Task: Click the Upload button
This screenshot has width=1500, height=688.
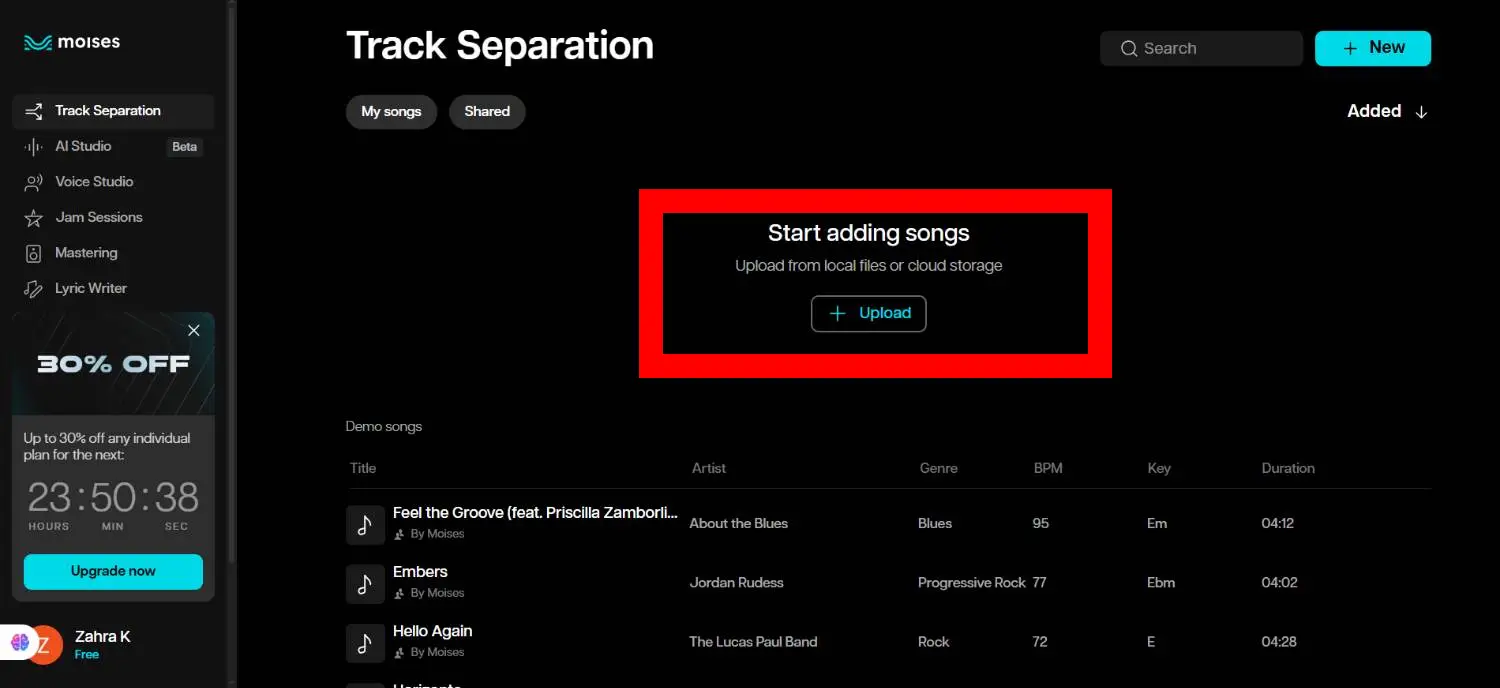Action: coord(868,314)
